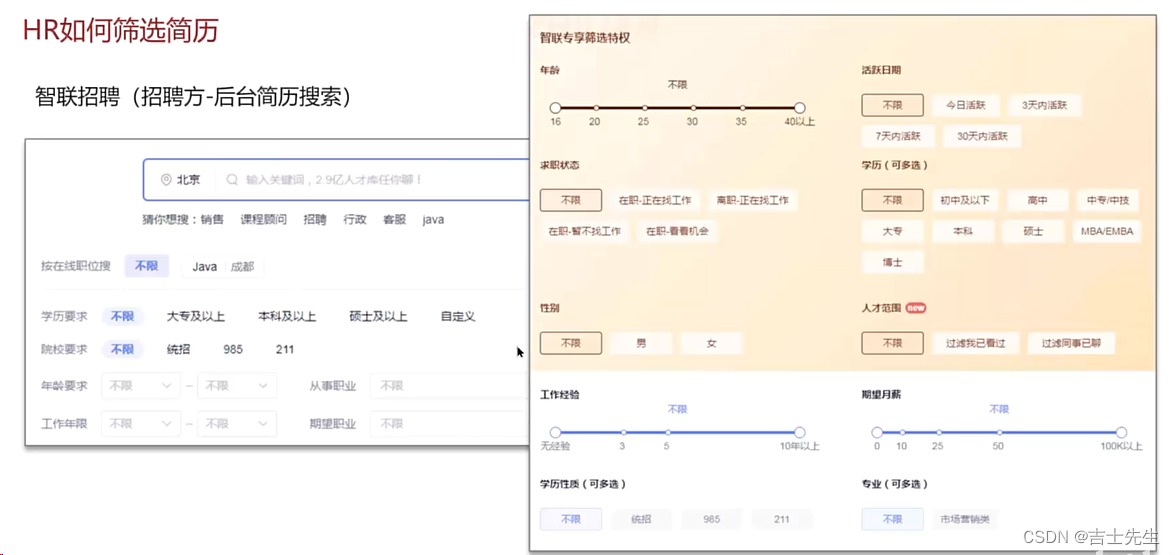Click suggested keyword java
1175x555 pixels.
coord(433,219)
